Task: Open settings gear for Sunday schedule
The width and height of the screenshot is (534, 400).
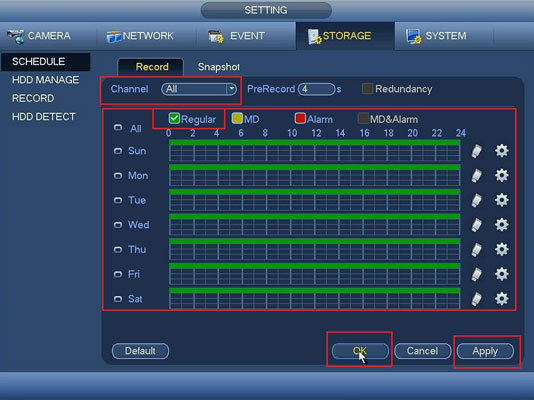Action: tap(501, 150)
